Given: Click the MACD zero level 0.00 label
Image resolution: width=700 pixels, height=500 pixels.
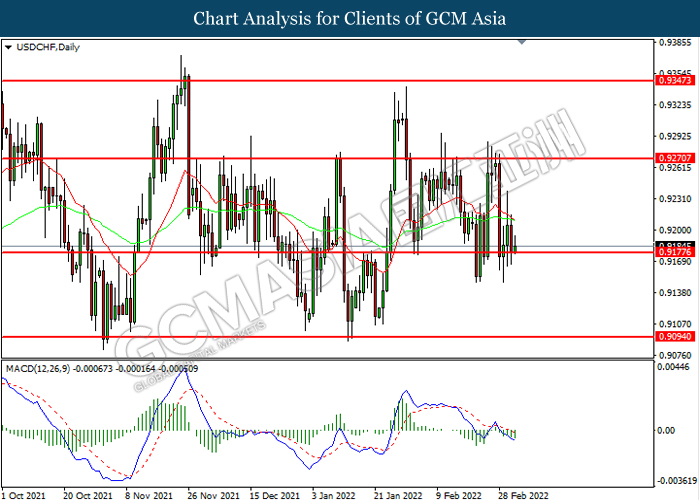Looking at the screenshot, I should coord(667,430).
